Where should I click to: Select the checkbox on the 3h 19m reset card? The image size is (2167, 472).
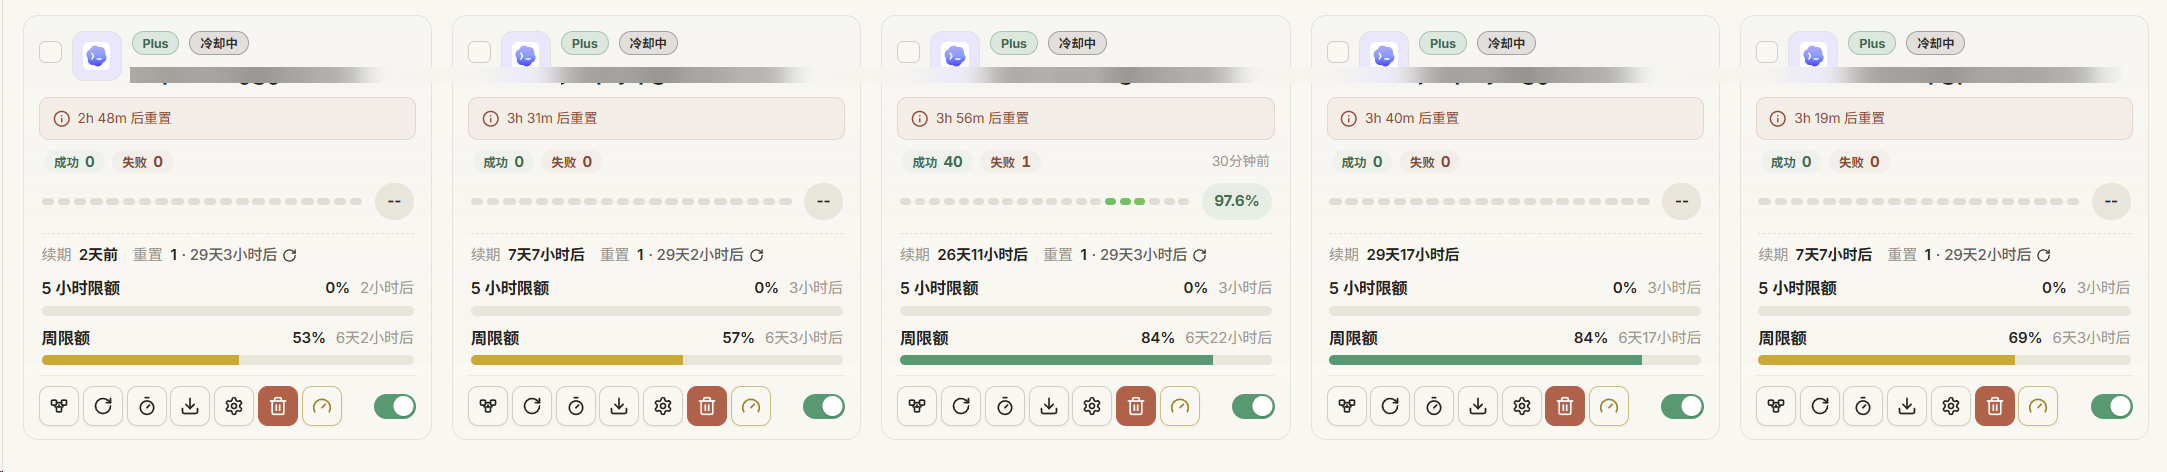pyautogui.click(x=1767, y=52)
